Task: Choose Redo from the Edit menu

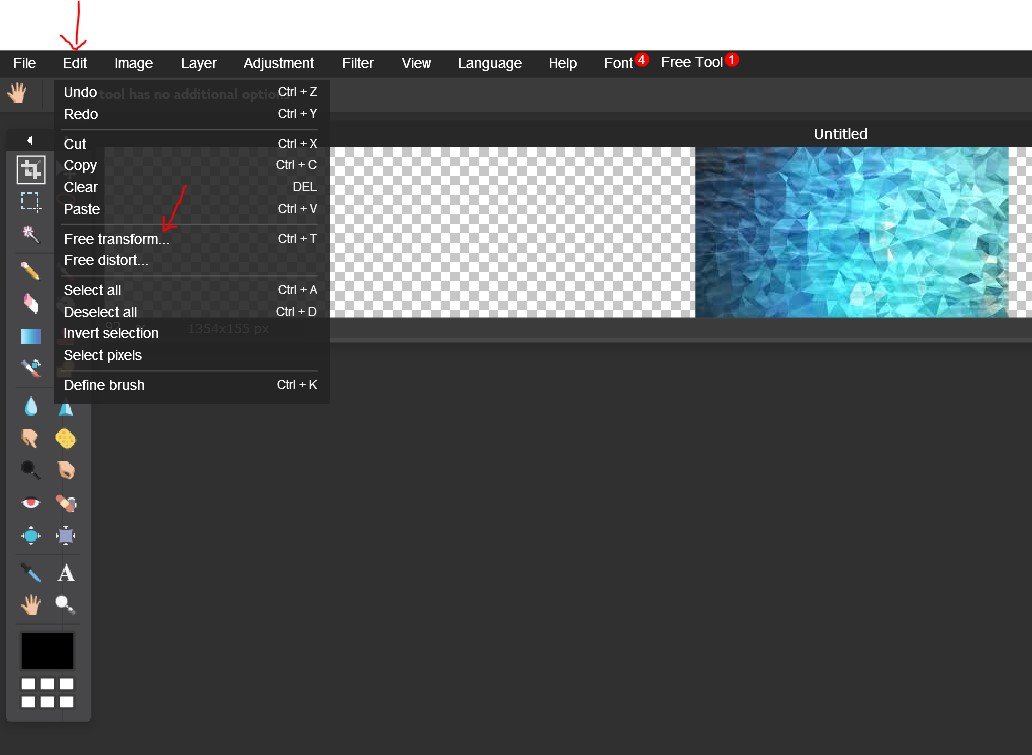Action: click(191, 114)
